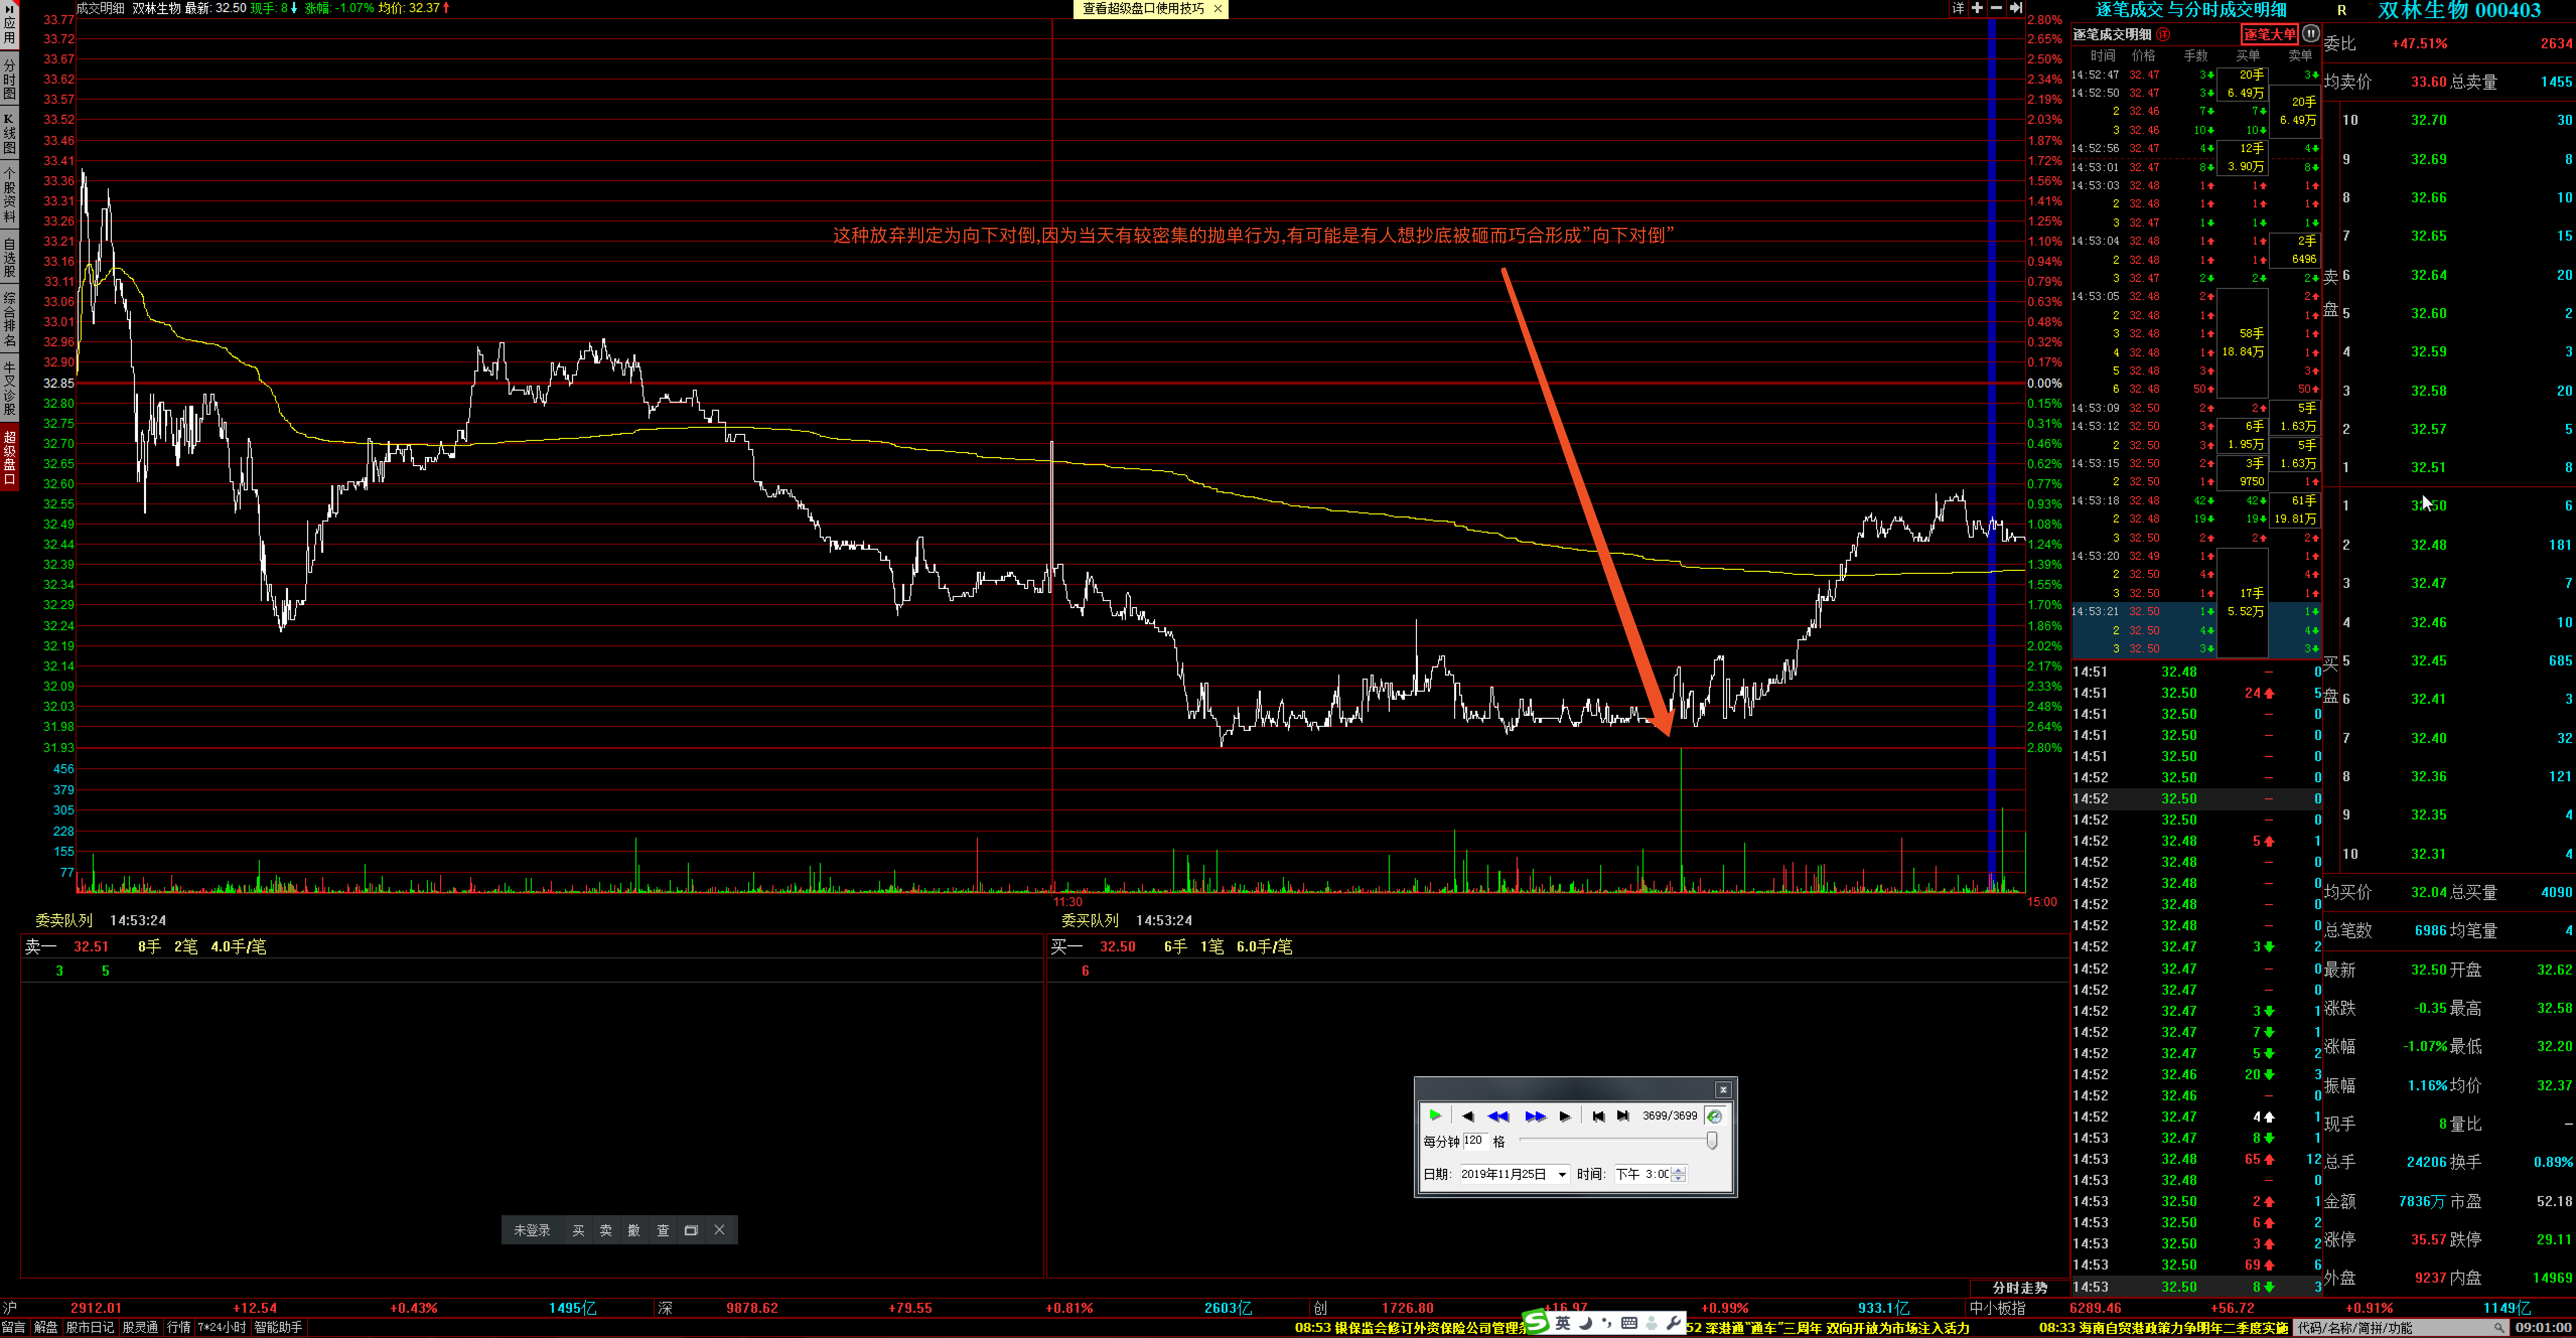
Task: Click the blue fast-rewind double arrow
Action: pyautogui.click(x=1497, y=1116)
